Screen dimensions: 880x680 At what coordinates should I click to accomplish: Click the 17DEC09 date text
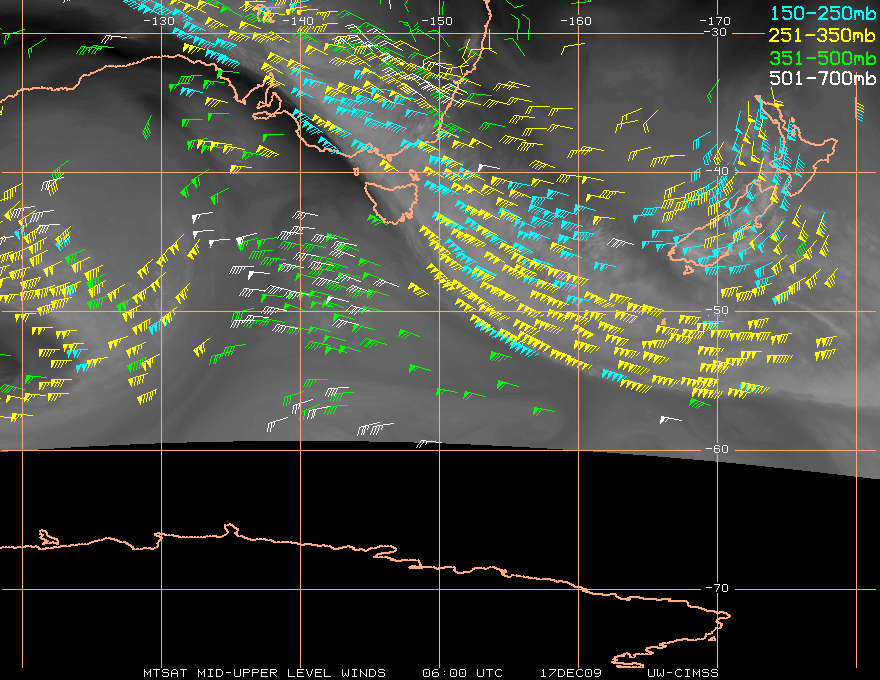pyautogui.click(x=571, y=673)
